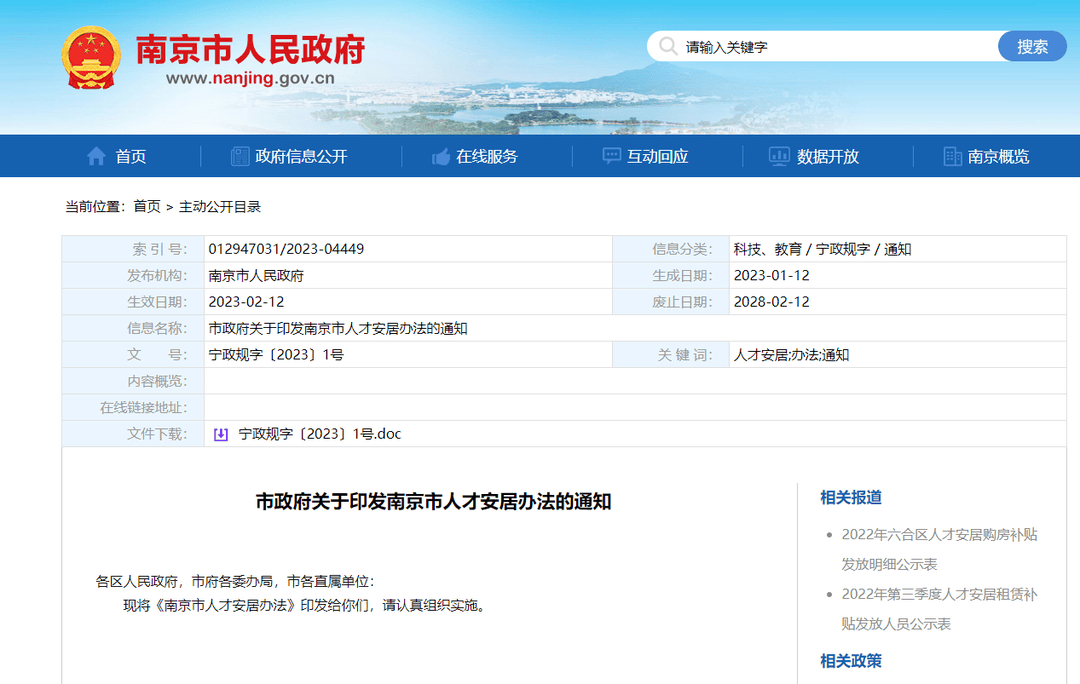Click the 在线服务 thumbs-up icon
The width and height of the screenshot is (1080, 684).
coord(441,156)
